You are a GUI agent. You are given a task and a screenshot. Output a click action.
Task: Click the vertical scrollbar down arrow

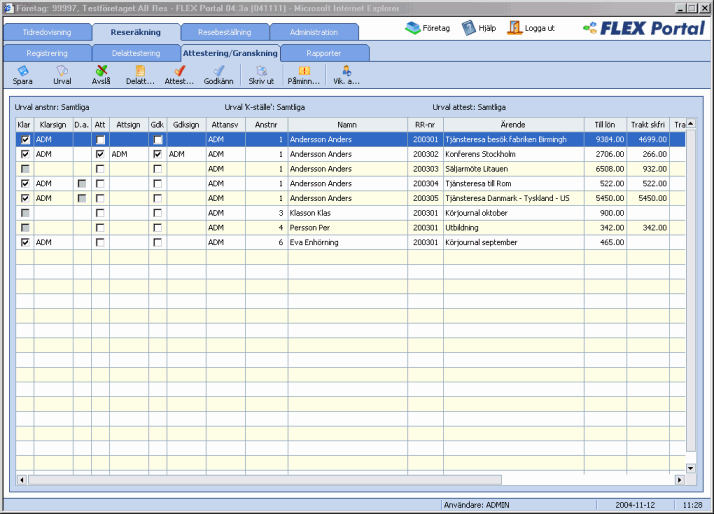(x=689, y=468)
